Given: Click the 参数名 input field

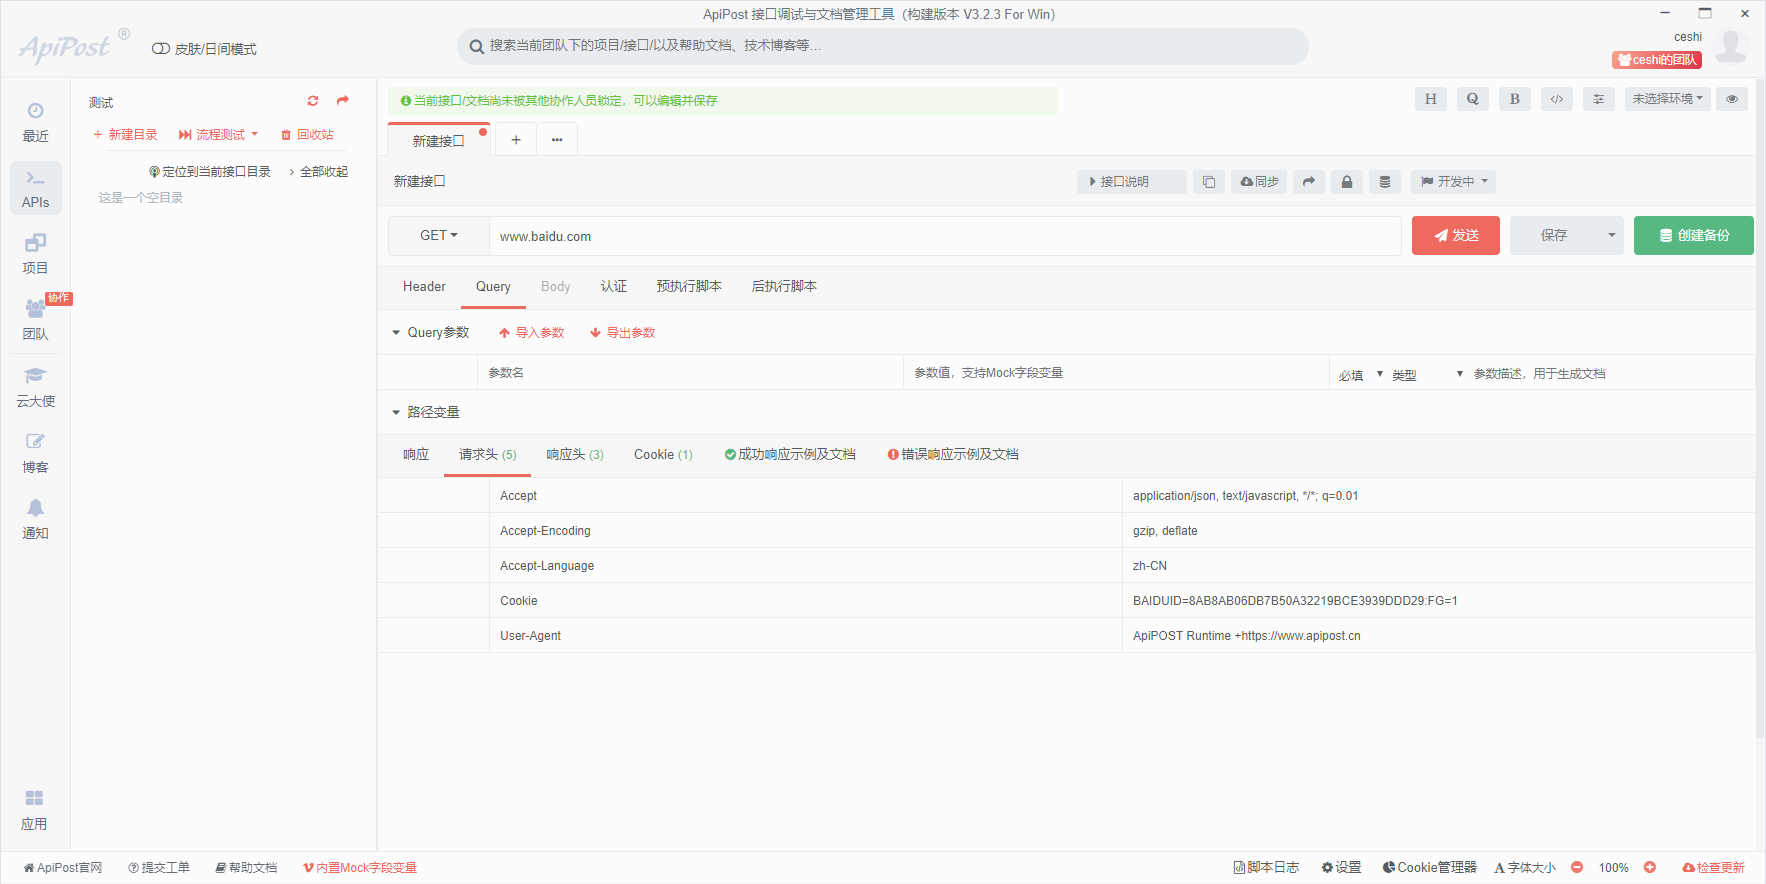Looking at the screenshot, I should coord(690,373).
